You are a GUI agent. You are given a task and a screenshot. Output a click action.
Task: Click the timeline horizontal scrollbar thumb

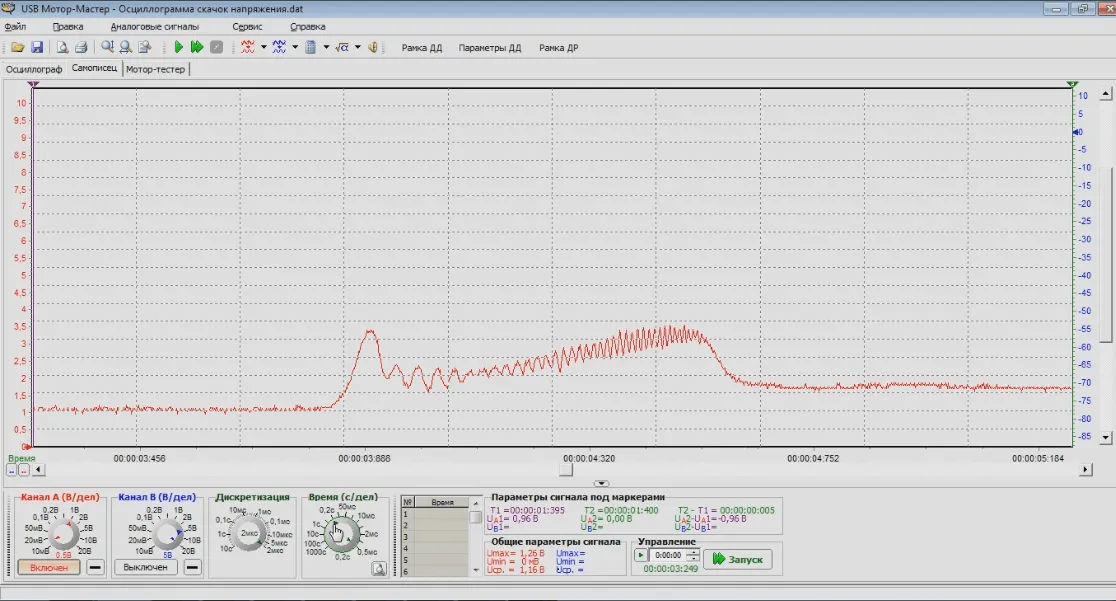[x=566, y=470]
